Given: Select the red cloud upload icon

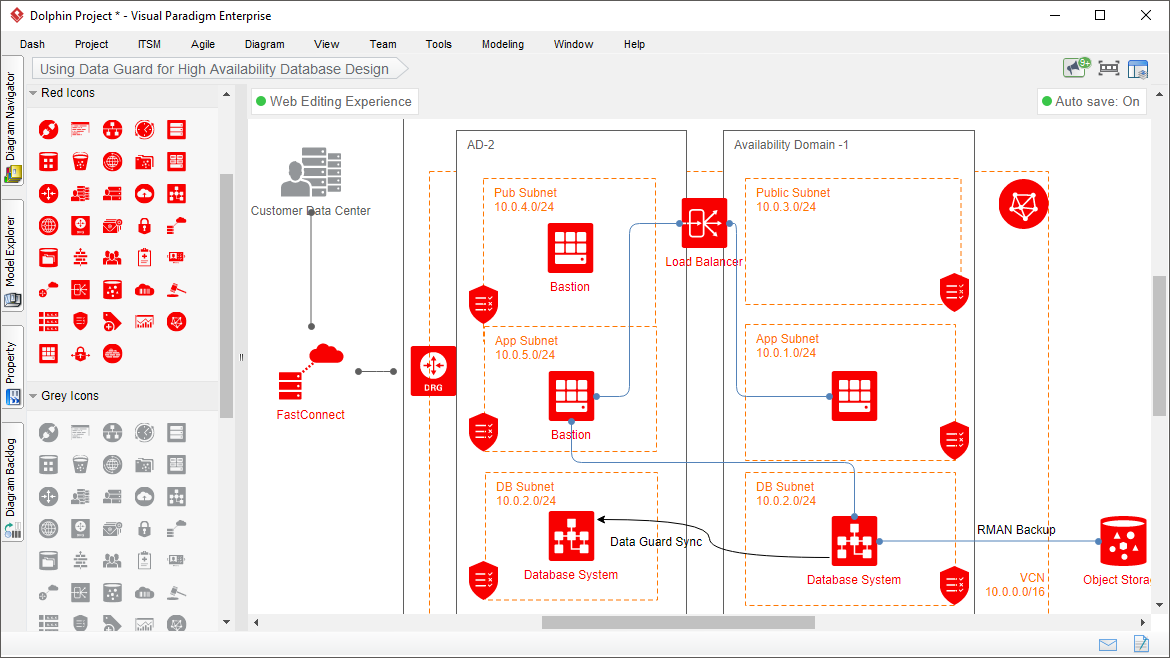Looking at the screenshot, I should coord(144,194).
